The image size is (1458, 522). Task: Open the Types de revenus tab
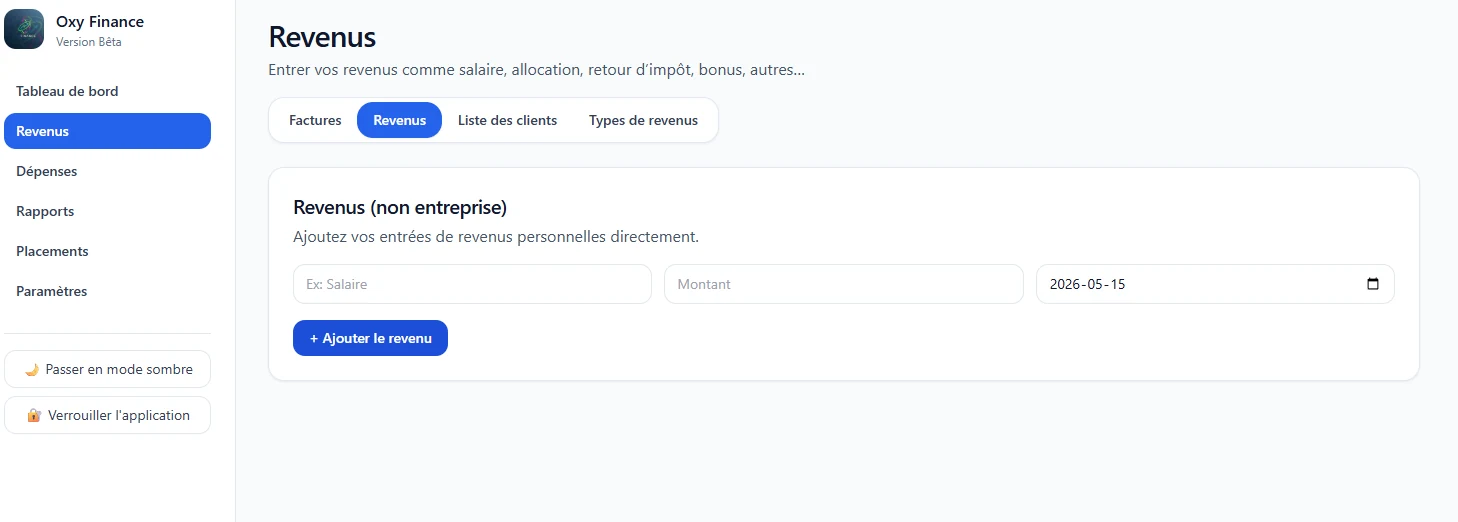pos(644,120)
